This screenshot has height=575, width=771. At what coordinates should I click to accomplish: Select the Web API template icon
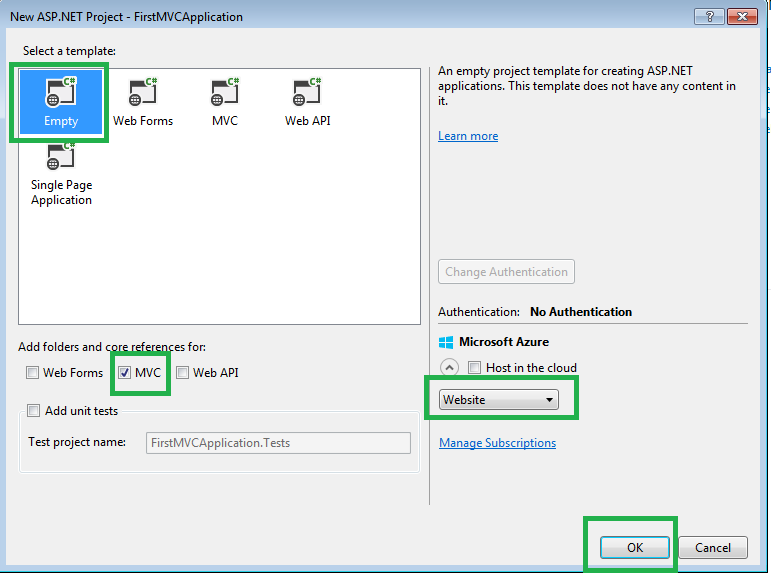307,102
